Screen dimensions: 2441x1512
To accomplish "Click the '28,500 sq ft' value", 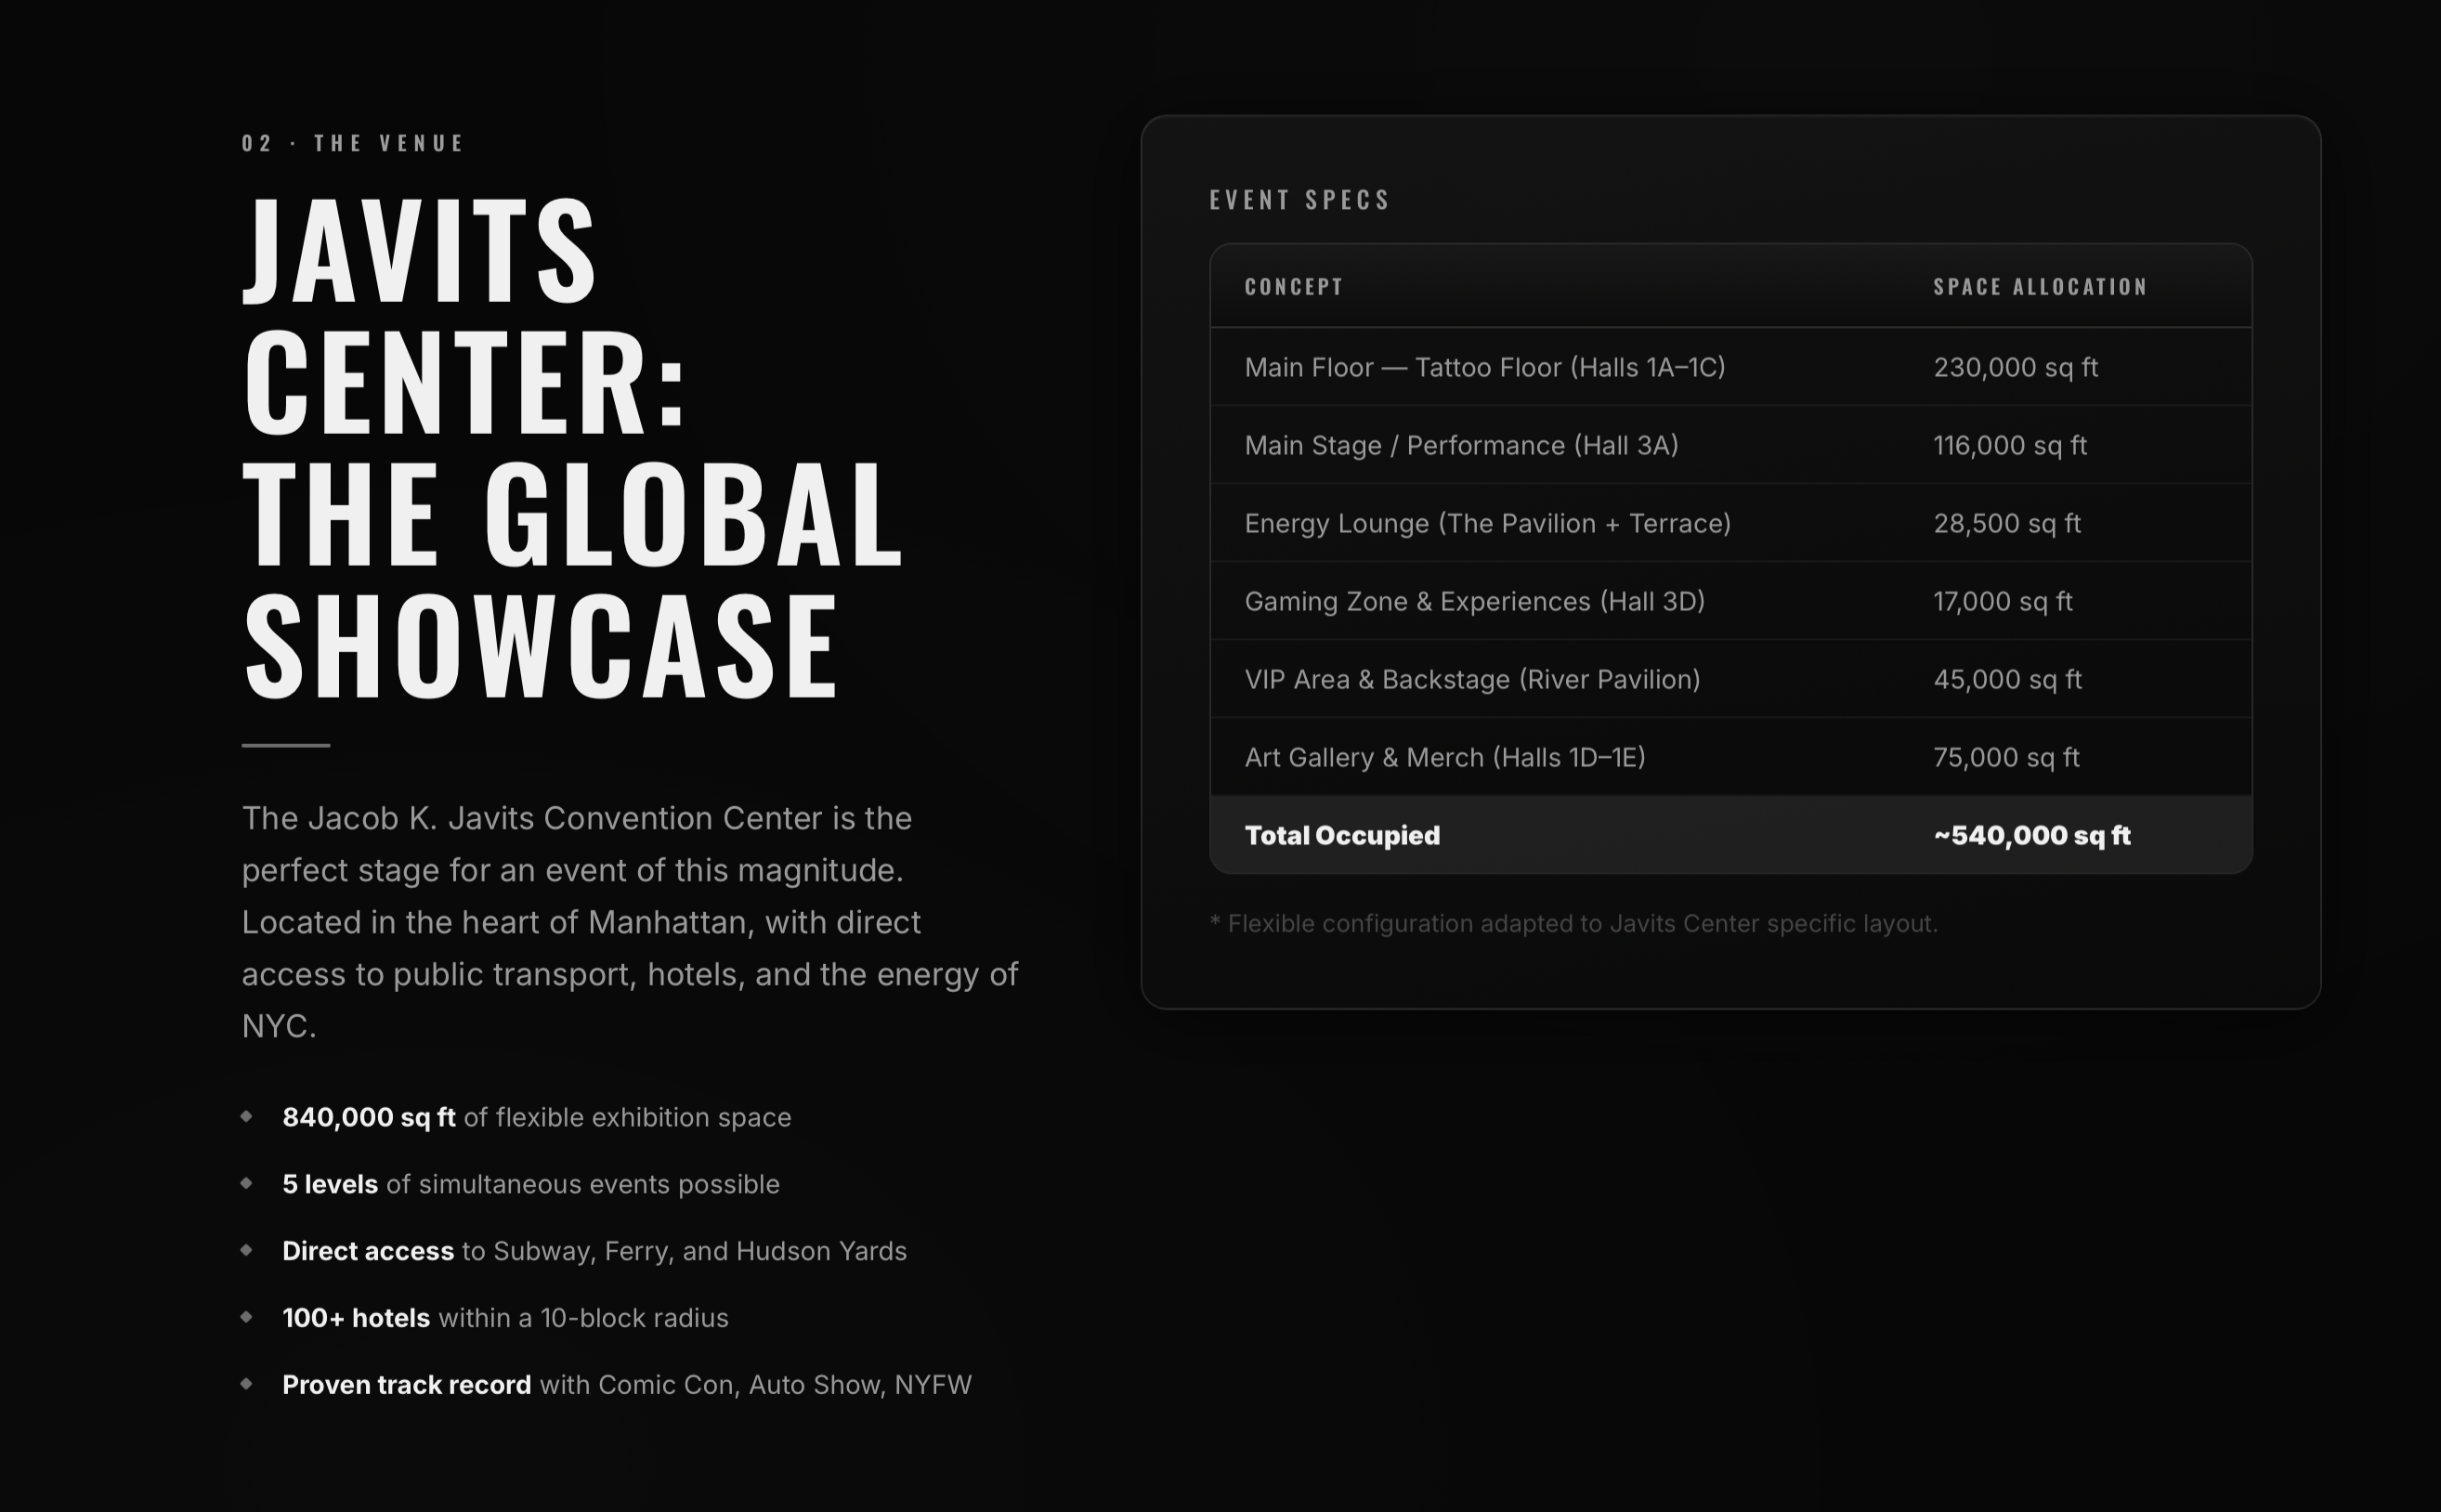I will 2007,524.
